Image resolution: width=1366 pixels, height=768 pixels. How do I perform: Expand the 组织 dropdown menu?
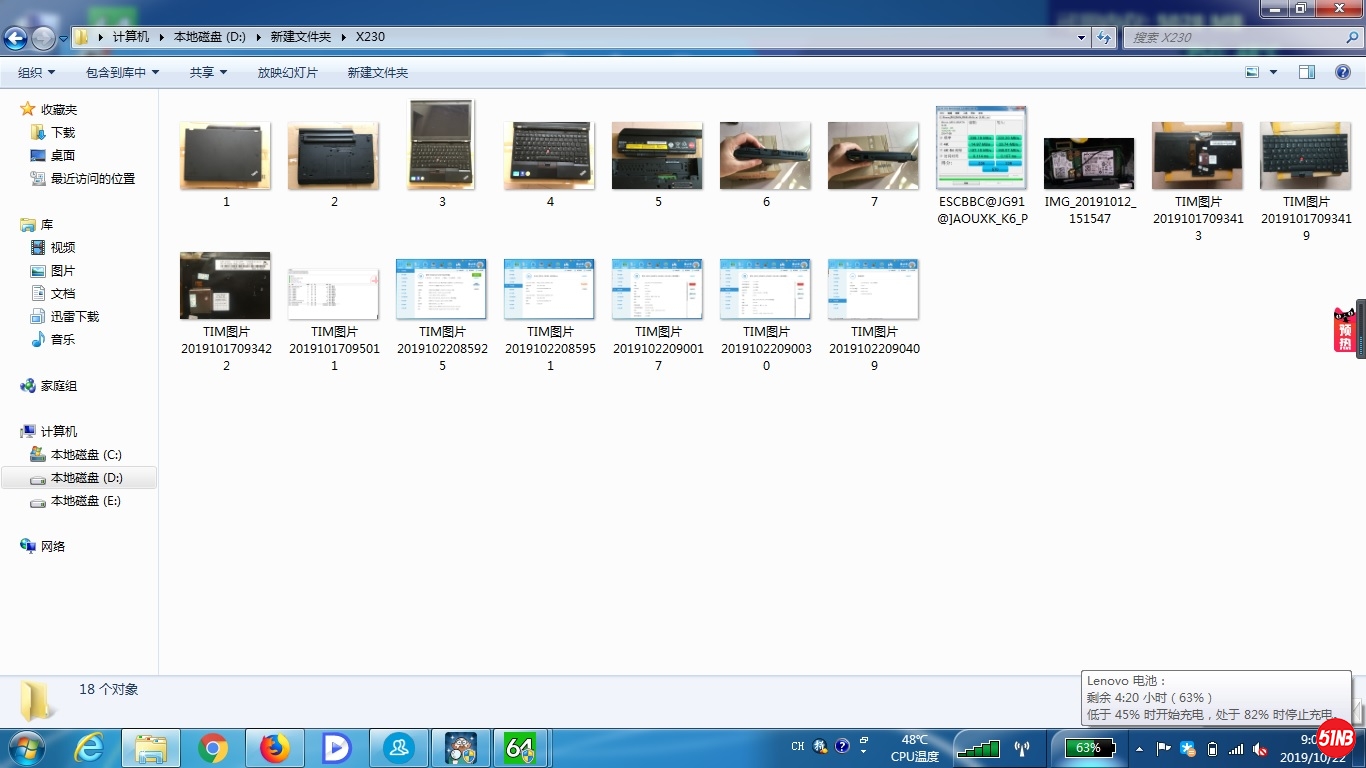click(x=36, y=72)
